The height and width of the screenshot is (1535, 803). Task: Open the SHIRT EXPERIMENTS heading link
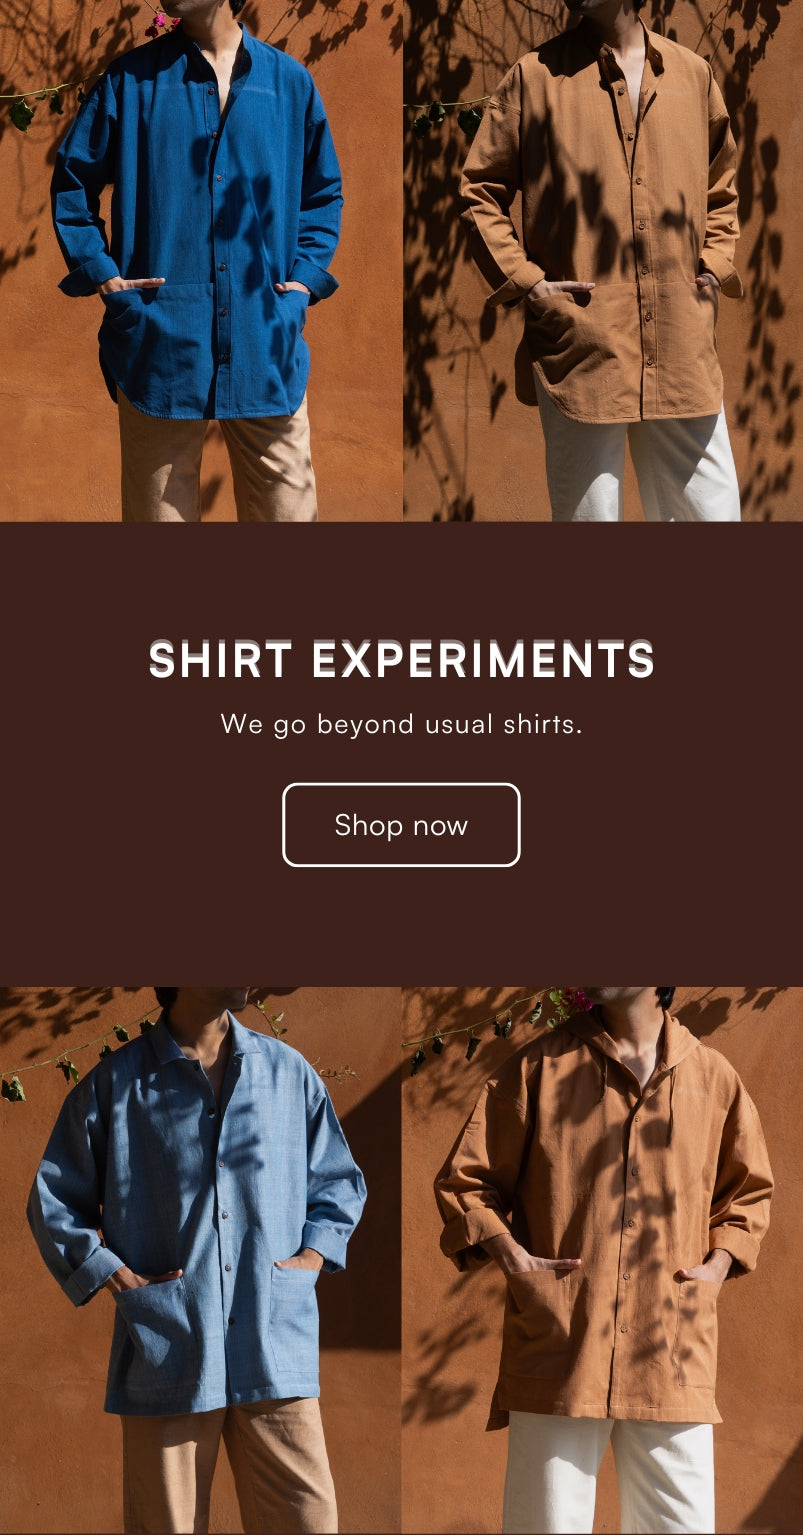[x=401, y=661]
